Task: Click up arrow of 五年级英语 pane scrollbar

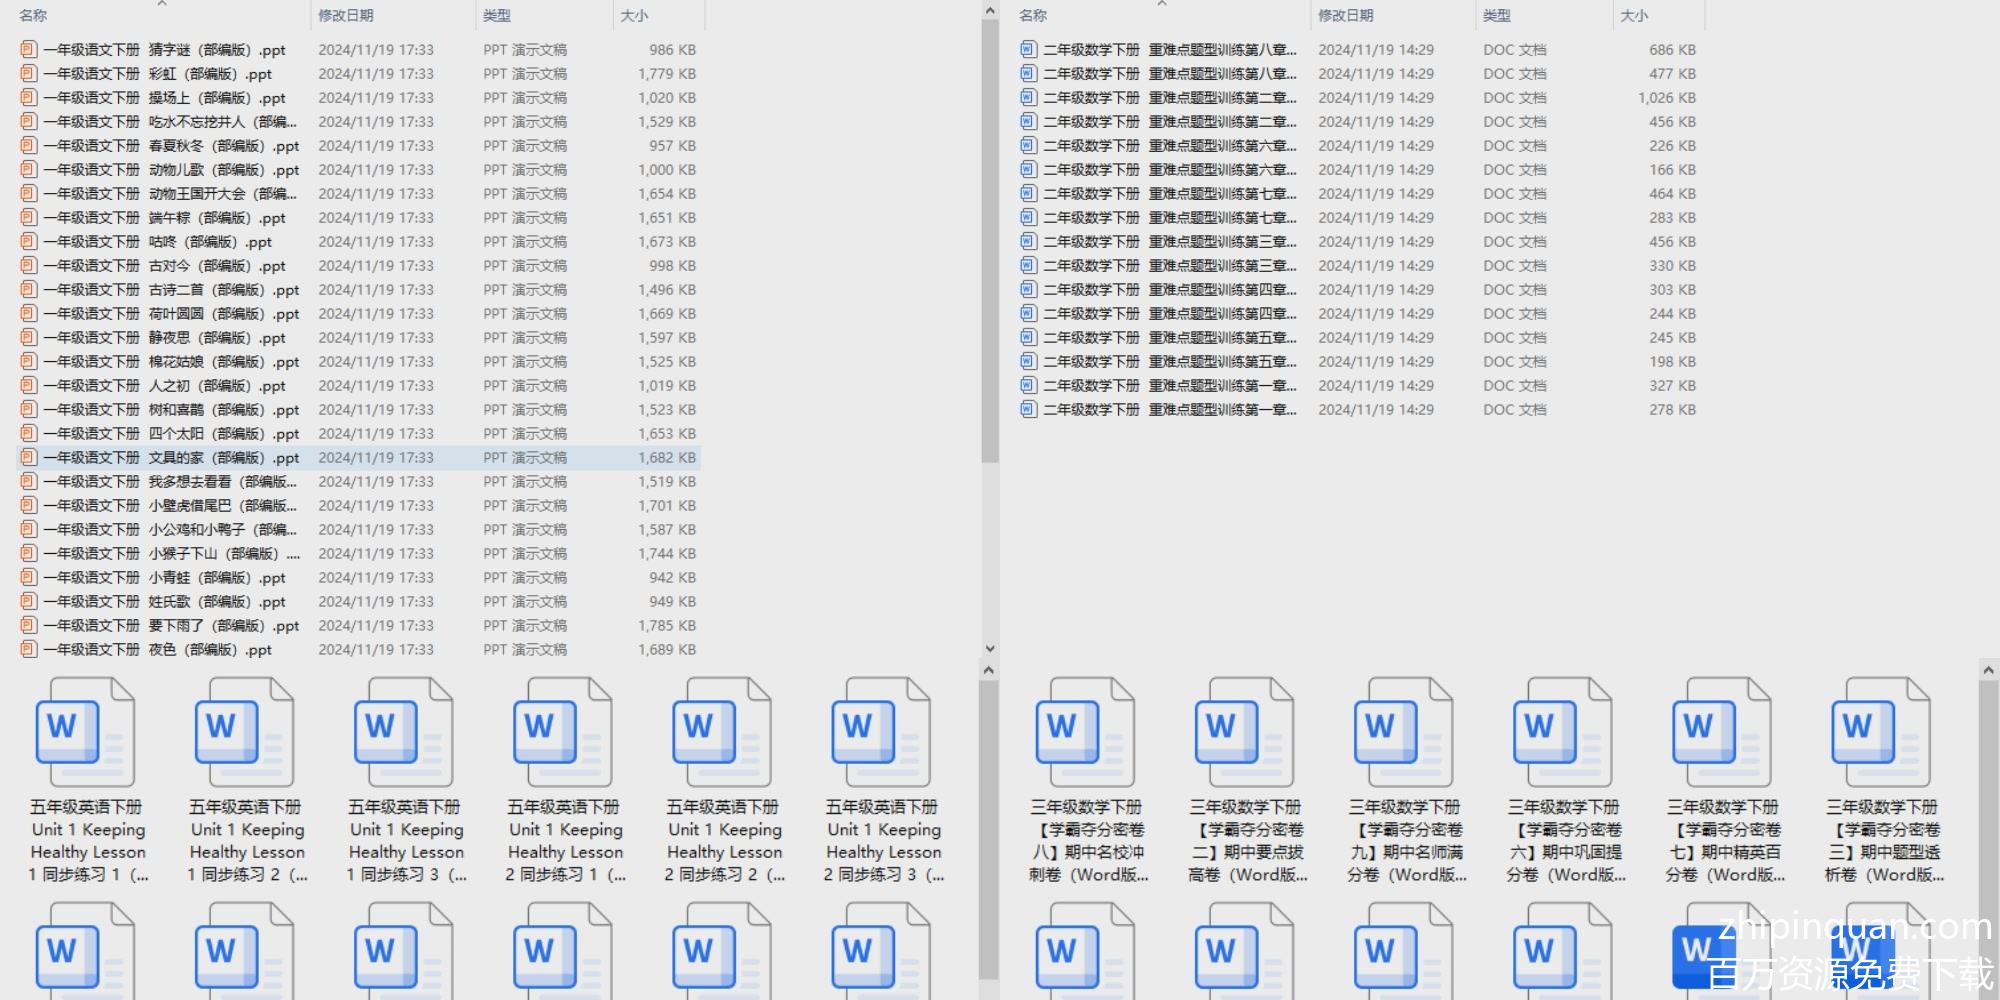Action: (989, 670)
